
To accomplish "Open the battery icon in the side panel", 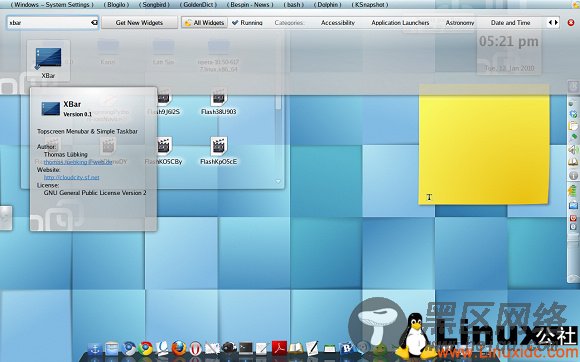I will [573, 191].
